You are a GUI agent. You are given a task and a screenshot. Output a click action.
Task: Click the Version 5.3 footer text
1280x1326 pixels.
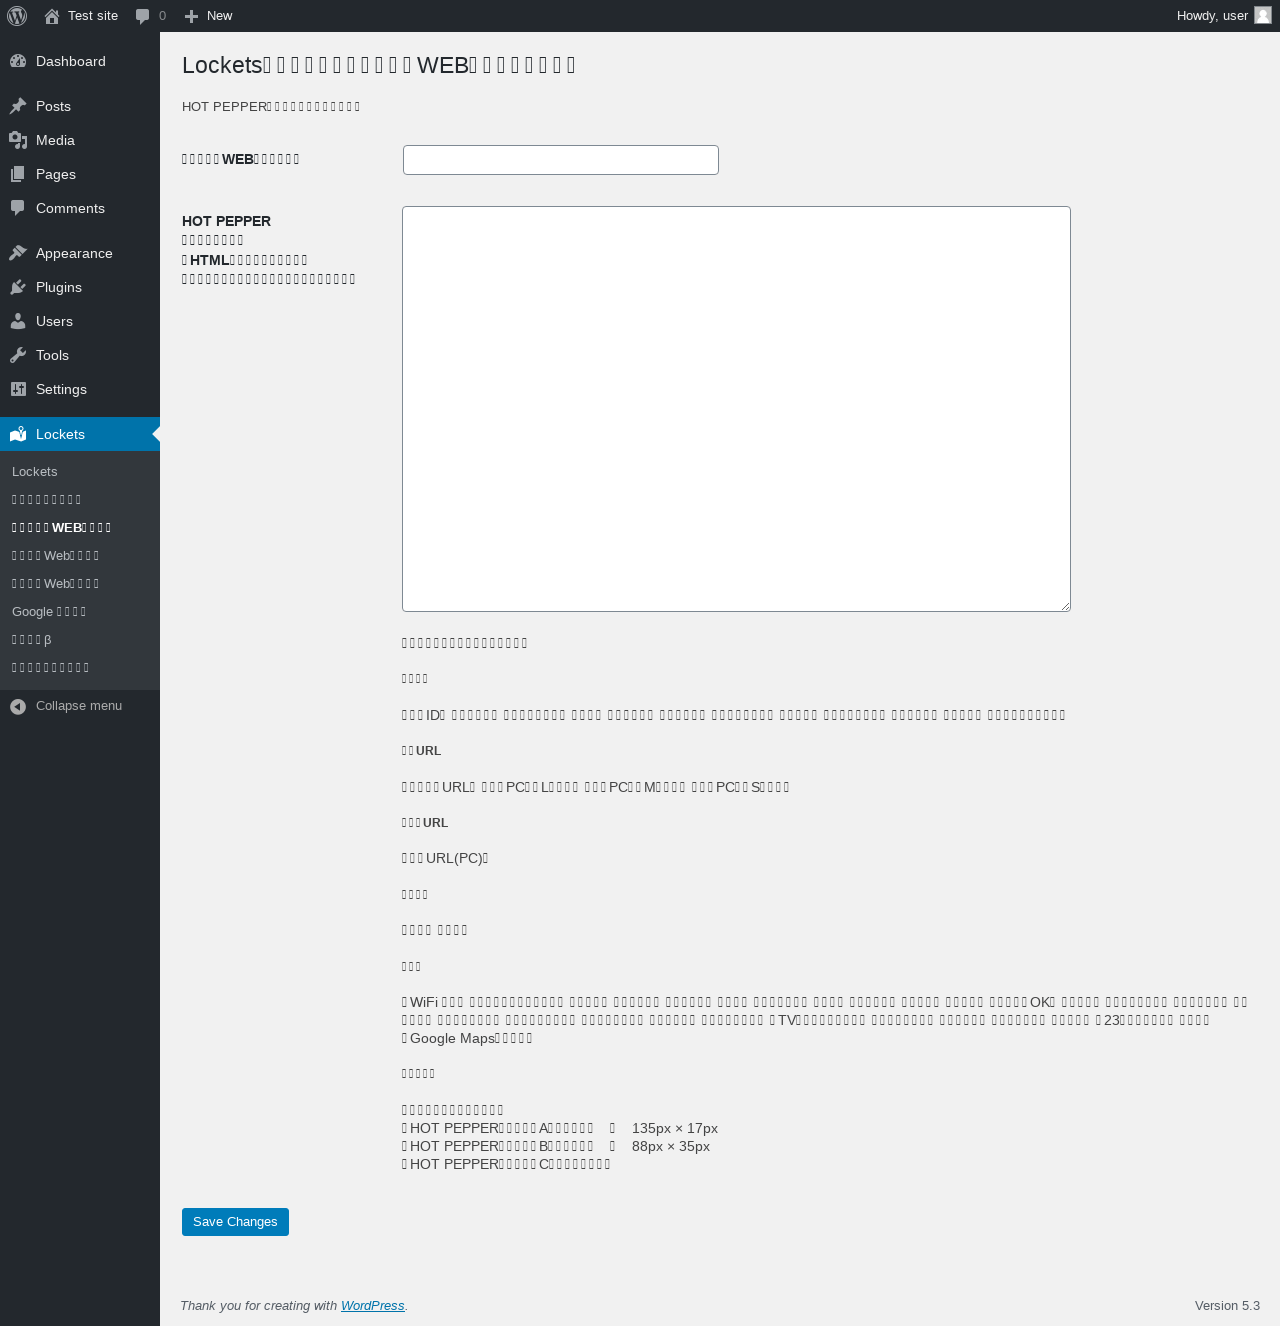pos(1227,1306)
